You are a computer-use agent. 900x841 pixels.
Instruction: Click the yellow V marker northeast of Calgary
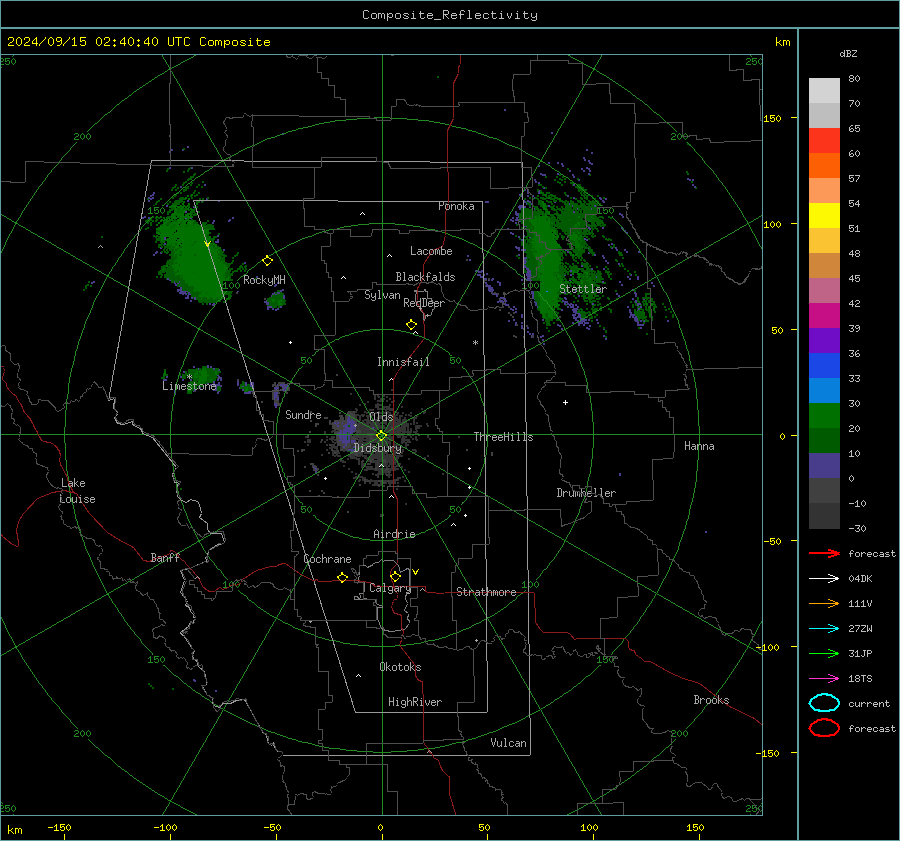coord(416,572)
